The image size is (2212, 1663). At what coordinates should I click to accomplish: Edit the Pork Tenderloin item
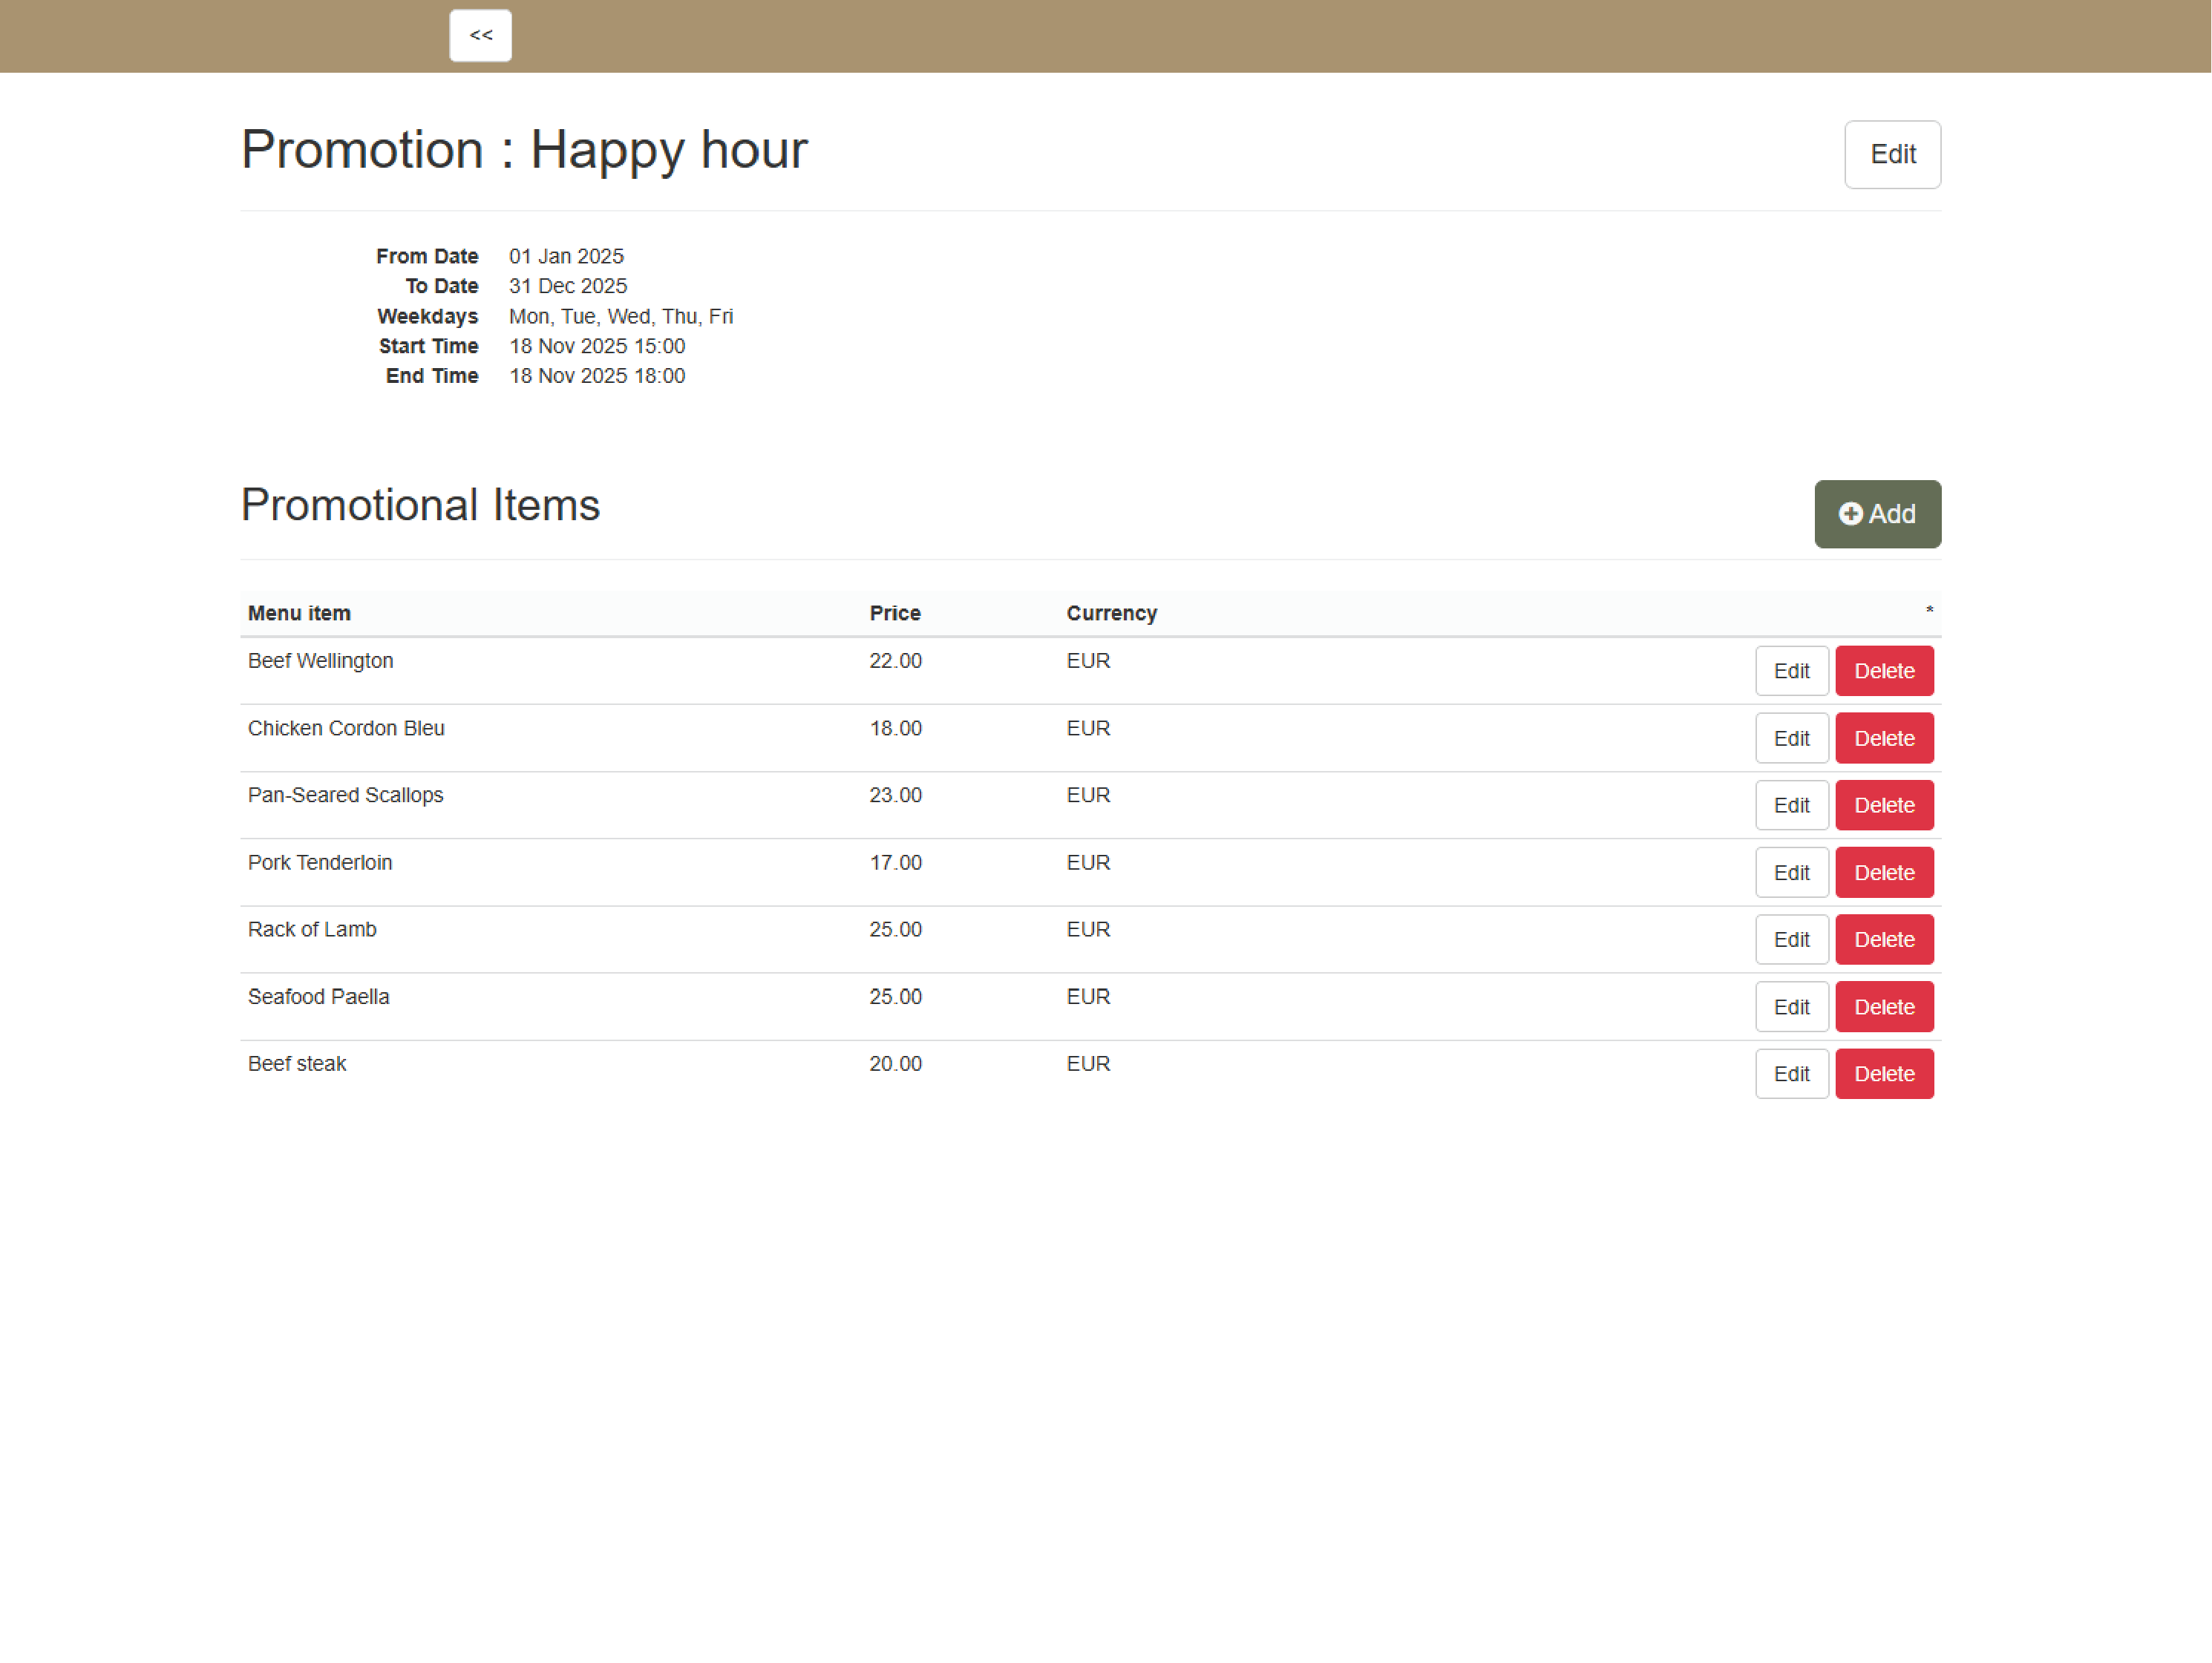[x=1791, y=871]
